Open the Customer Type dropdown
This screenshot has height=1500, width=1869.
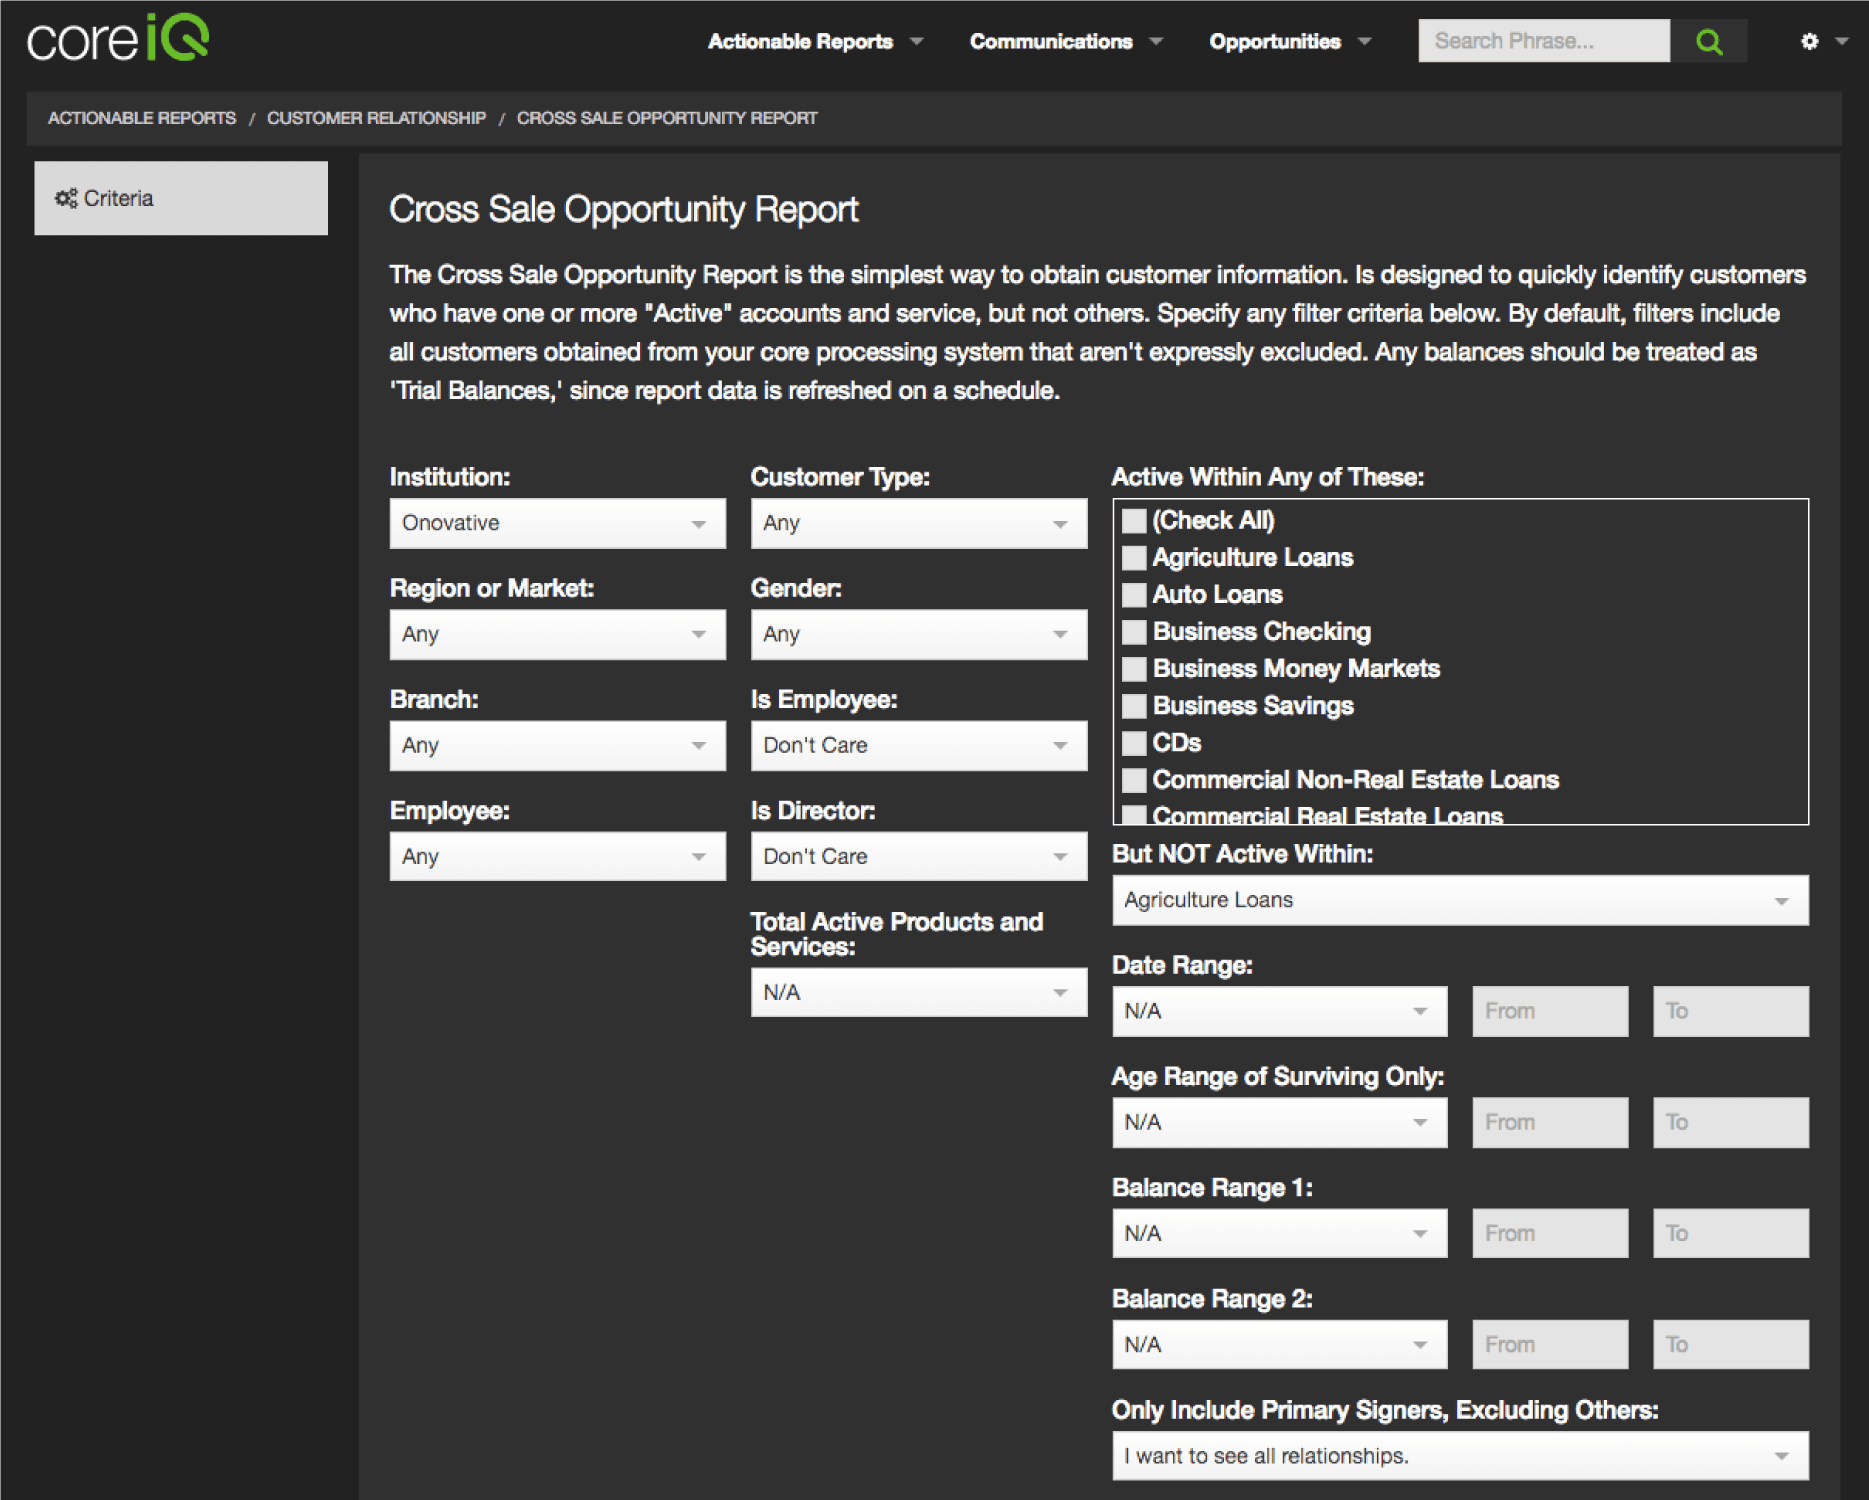918,523
